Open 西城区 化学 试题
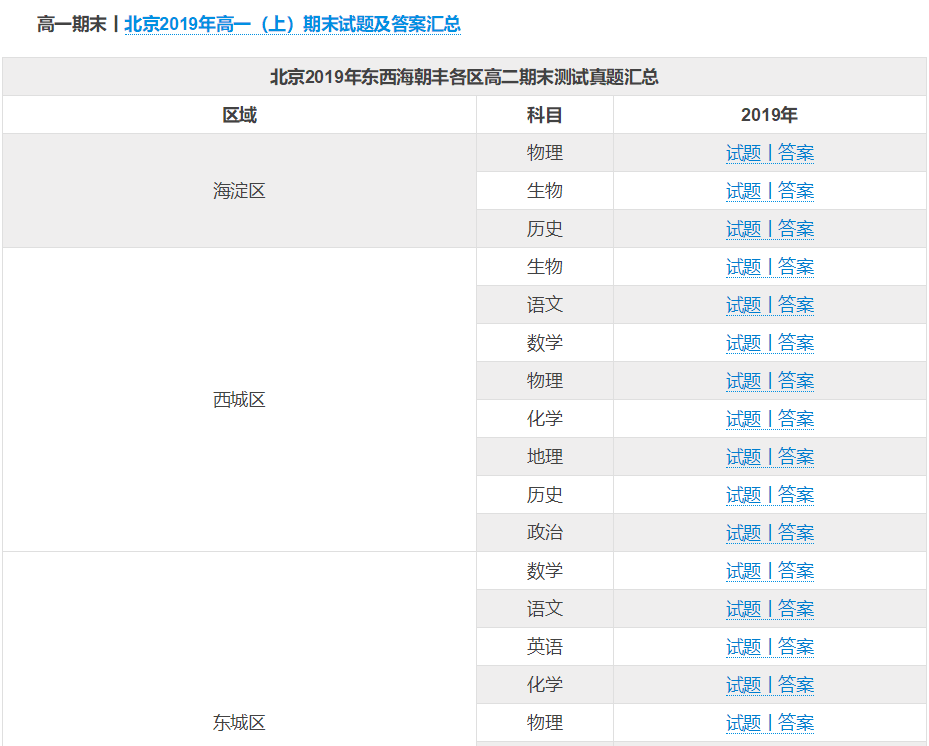The width and height of the screenshot is (929, 746). click(744, 418)
